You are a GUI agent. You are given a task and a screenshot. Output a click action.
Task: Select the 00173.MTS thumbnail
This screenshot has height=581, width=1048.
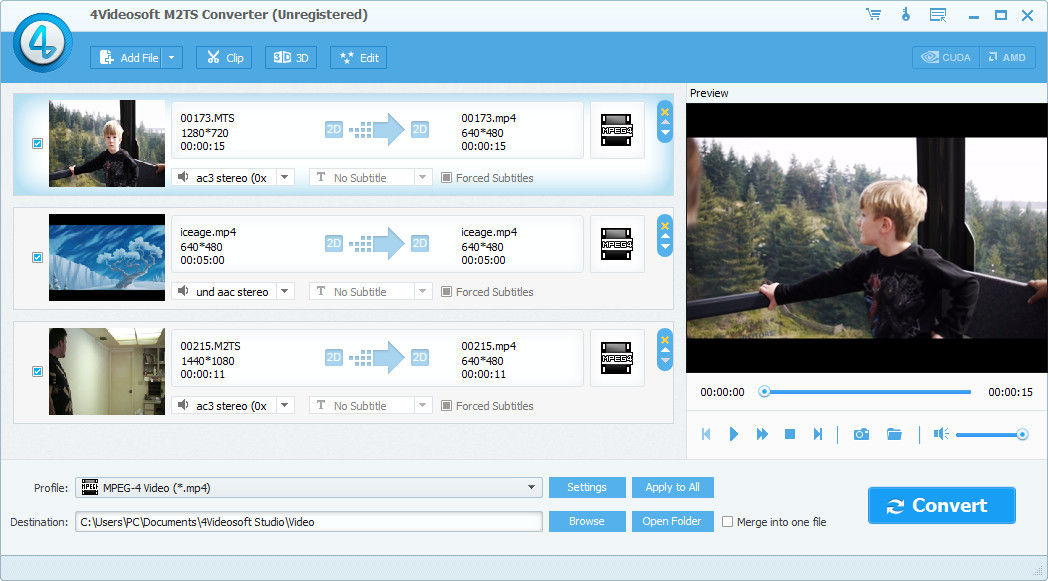pos(107,144)
